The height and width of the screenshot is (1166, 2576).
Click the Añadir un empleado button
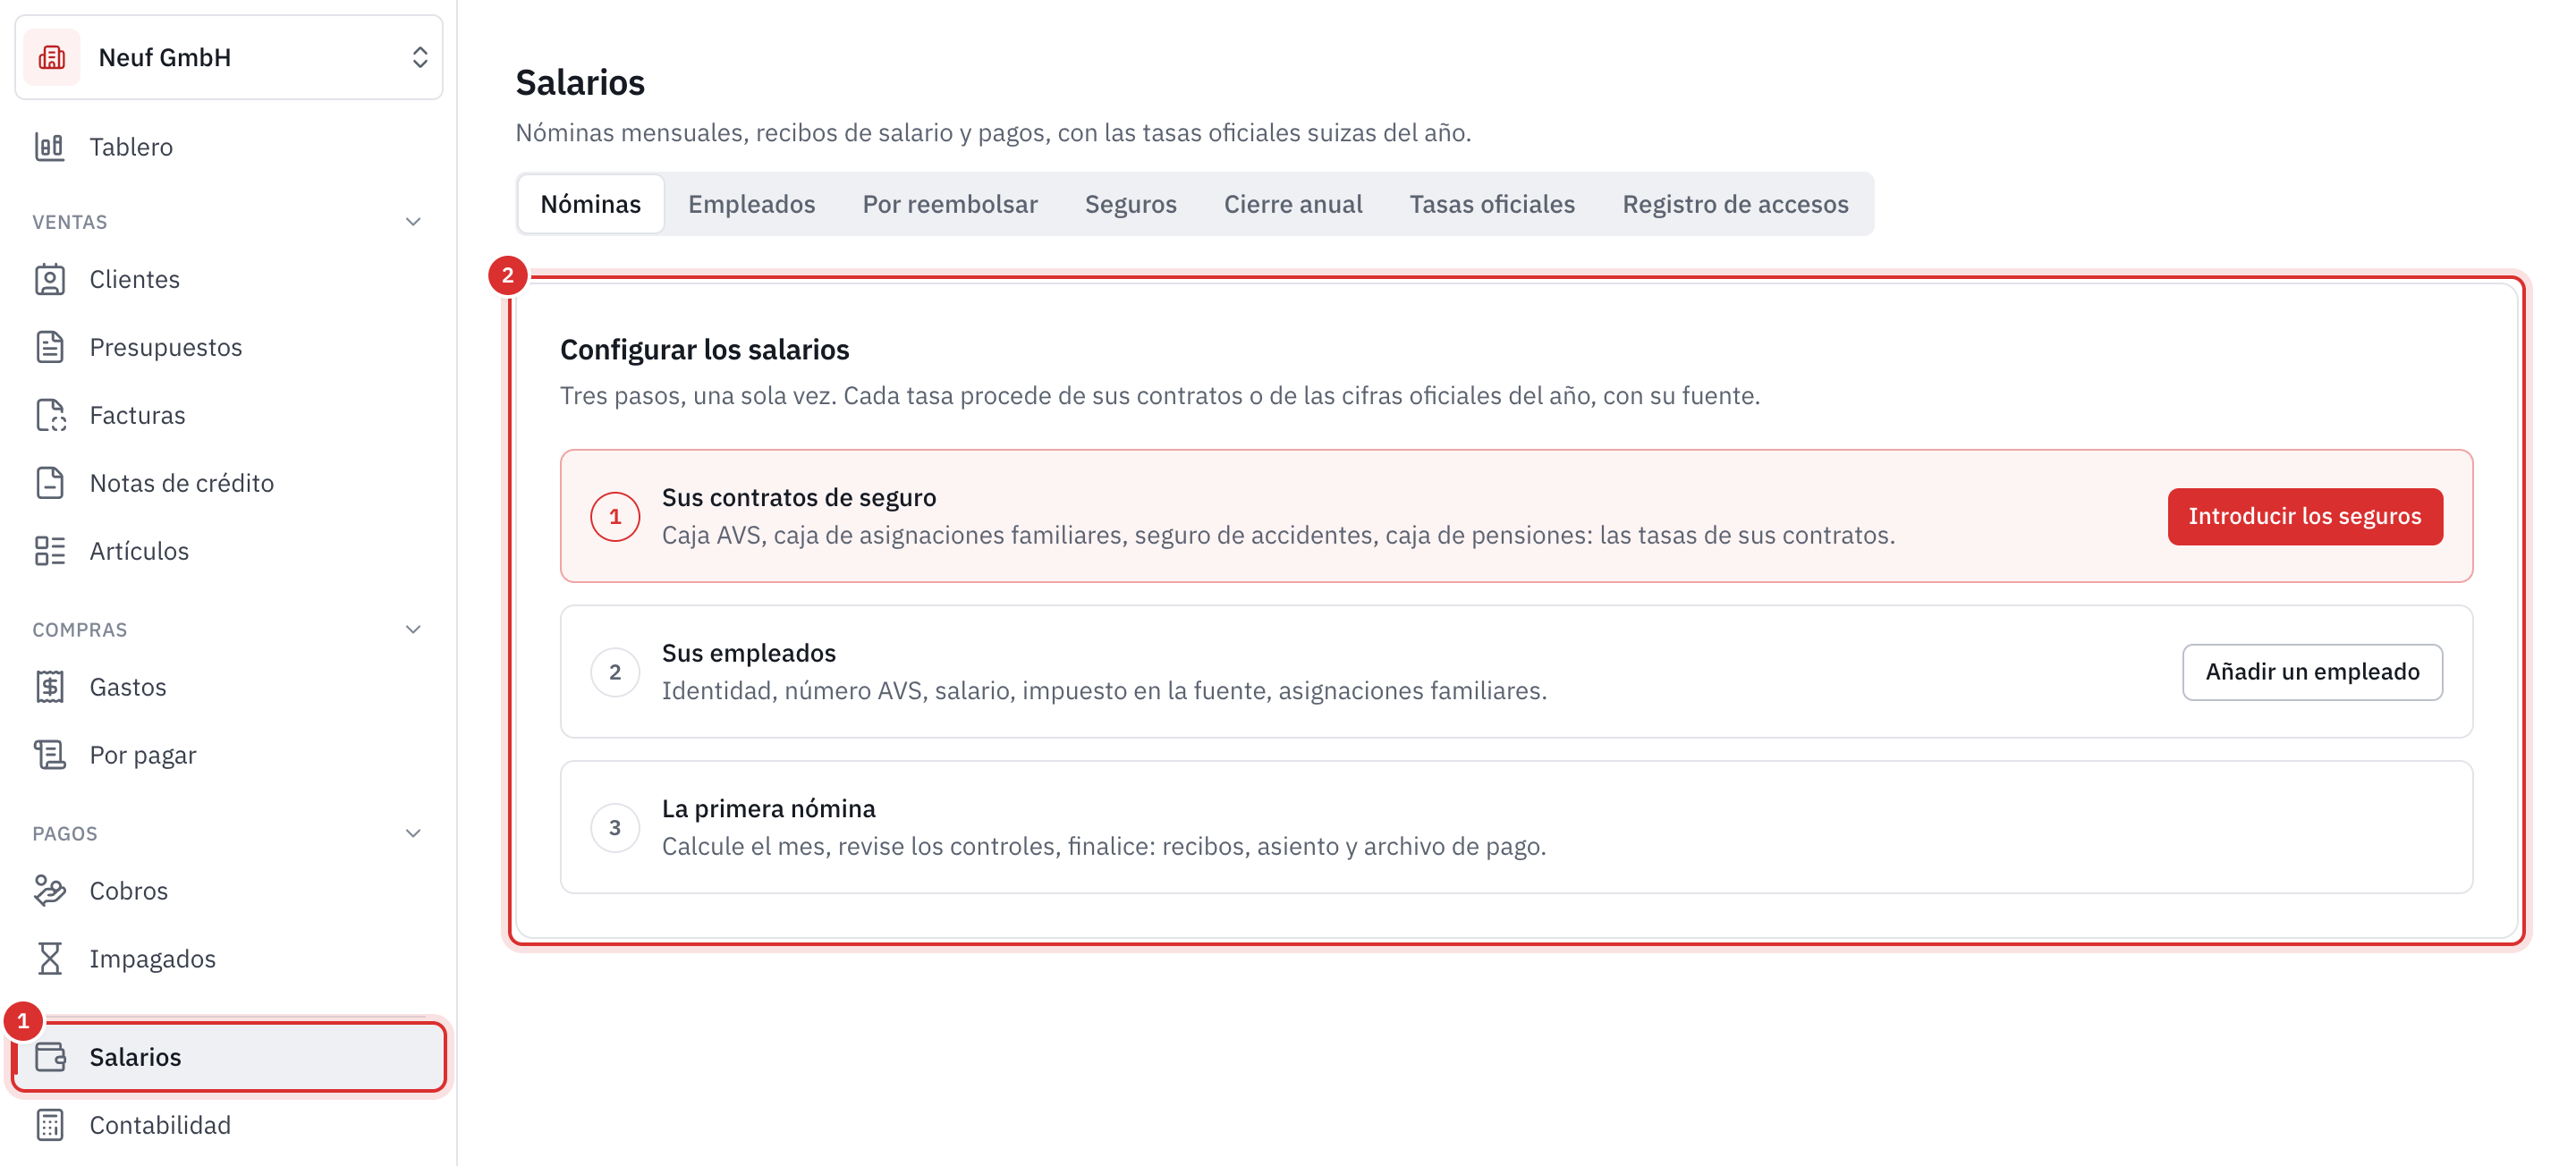(x=2312, y=672)
